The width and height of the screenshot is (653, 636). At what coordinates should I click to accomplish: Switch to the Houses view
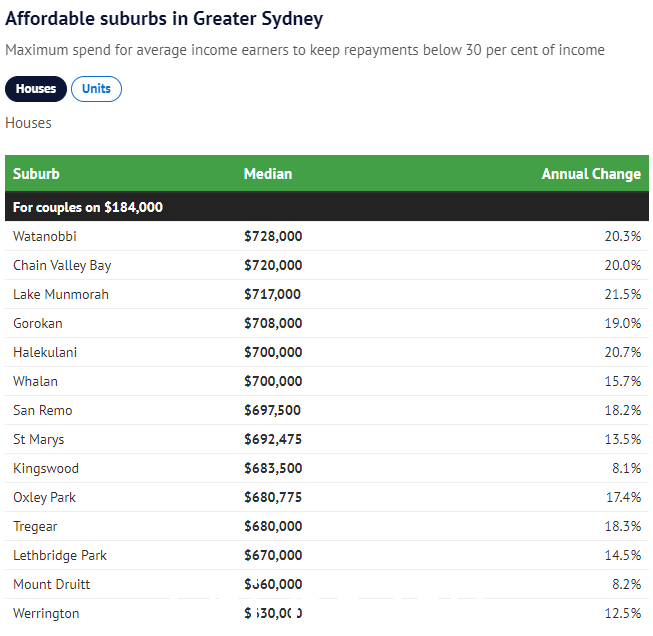coord(36,89)
